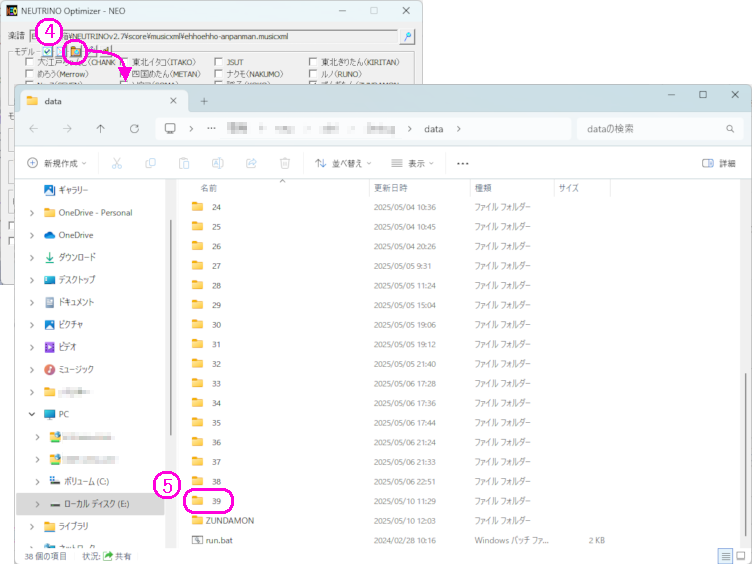Toggle the 東北イタコ(ITAKO) model checkbox

click(x=124, y=62)
